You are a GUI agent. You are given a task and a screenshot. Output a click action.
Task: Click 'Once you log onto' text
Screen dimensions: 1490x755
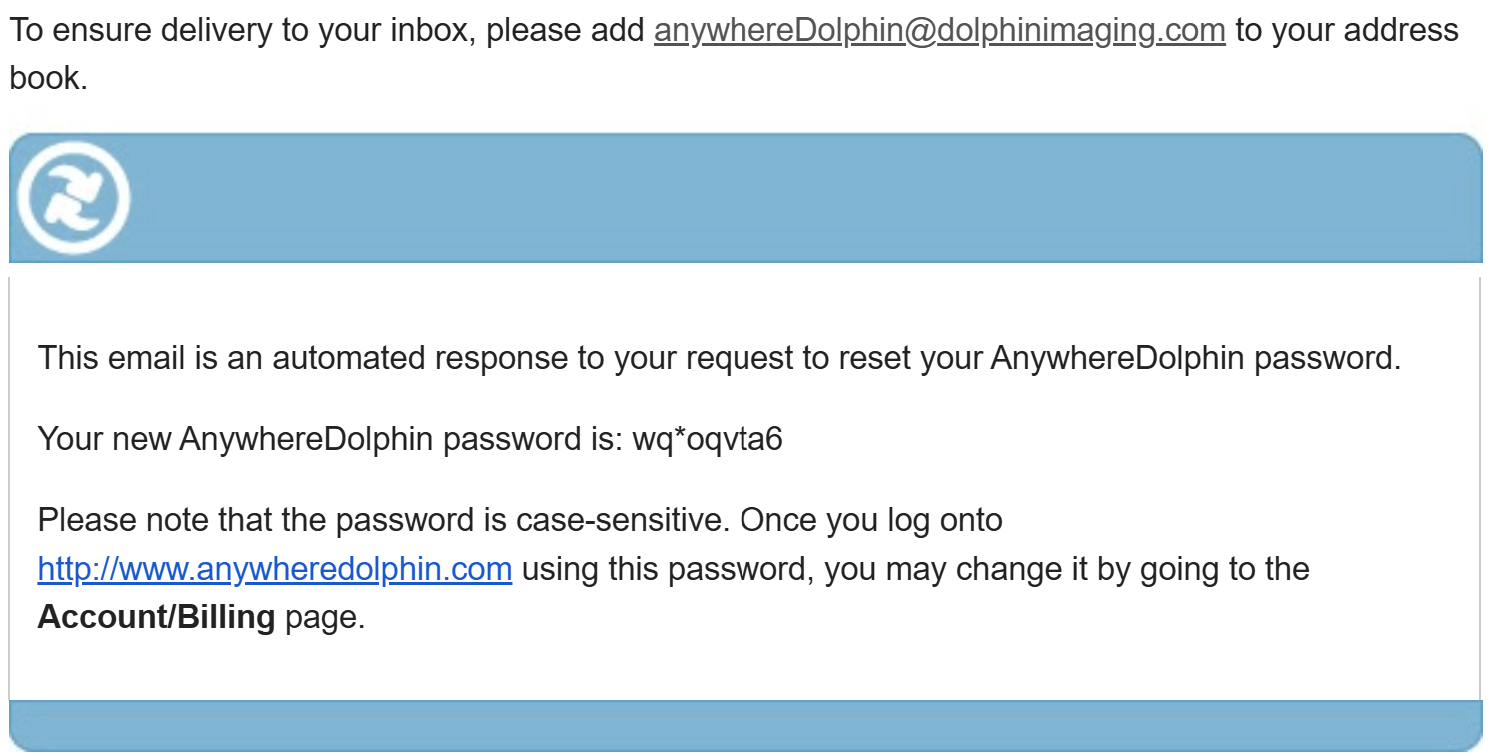(870, 521)
